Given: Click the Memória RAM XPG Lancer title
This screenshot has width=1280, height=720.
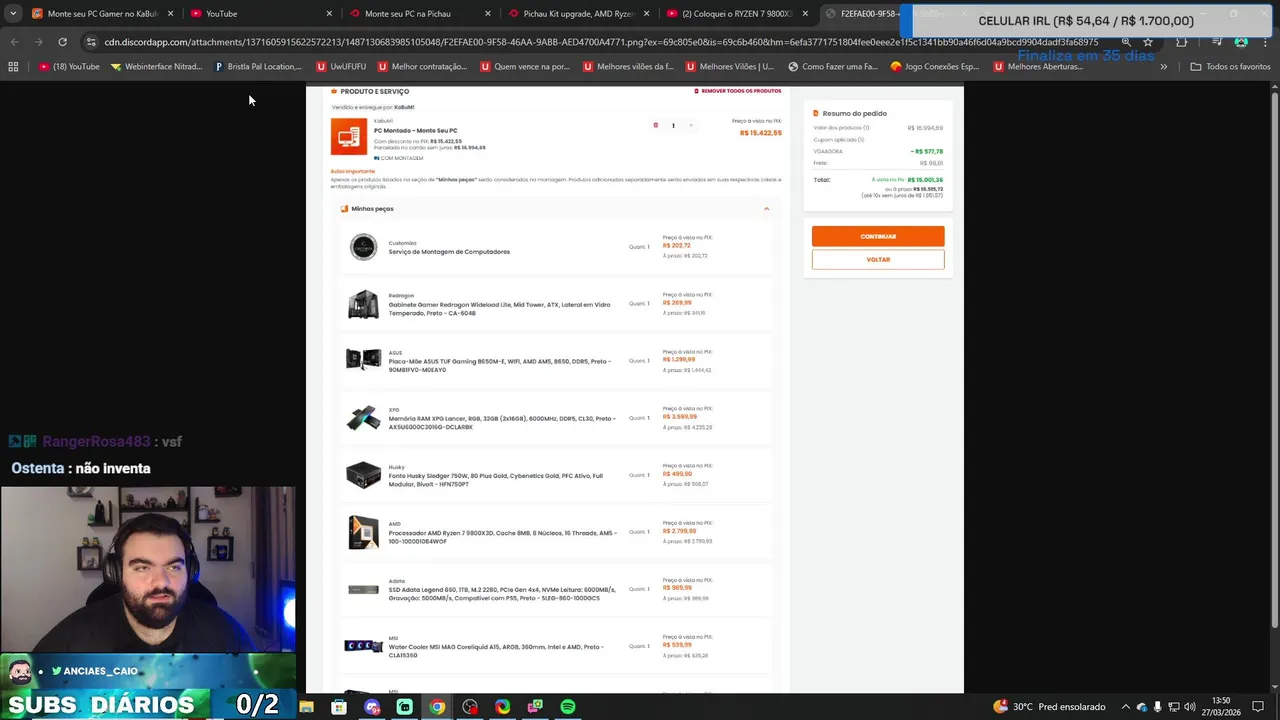Looking at the screenshot, I should [x=502, y=423].
